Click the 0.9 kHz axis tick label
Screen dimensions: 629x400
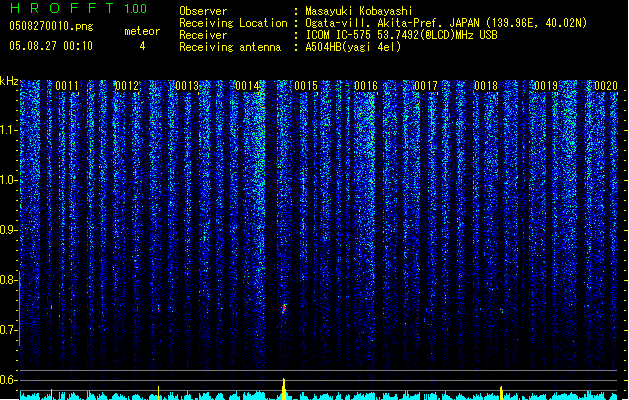click(x=9, y=230)
